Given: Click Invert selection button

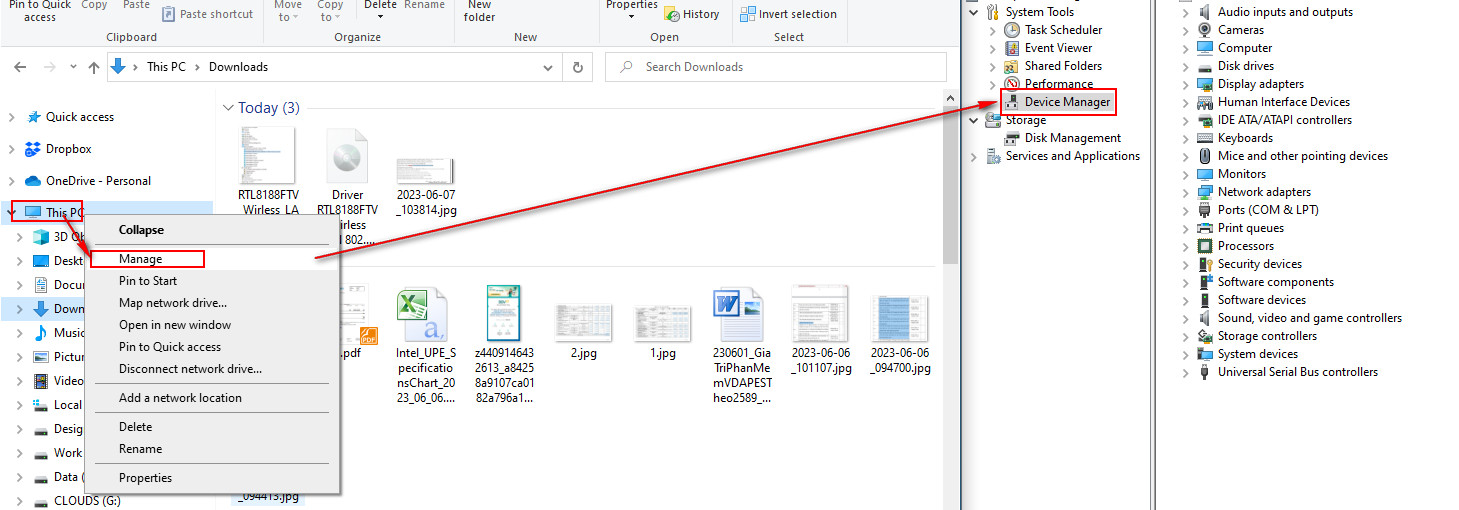Looking at the screenshot, I should click(x=788, y=14).
